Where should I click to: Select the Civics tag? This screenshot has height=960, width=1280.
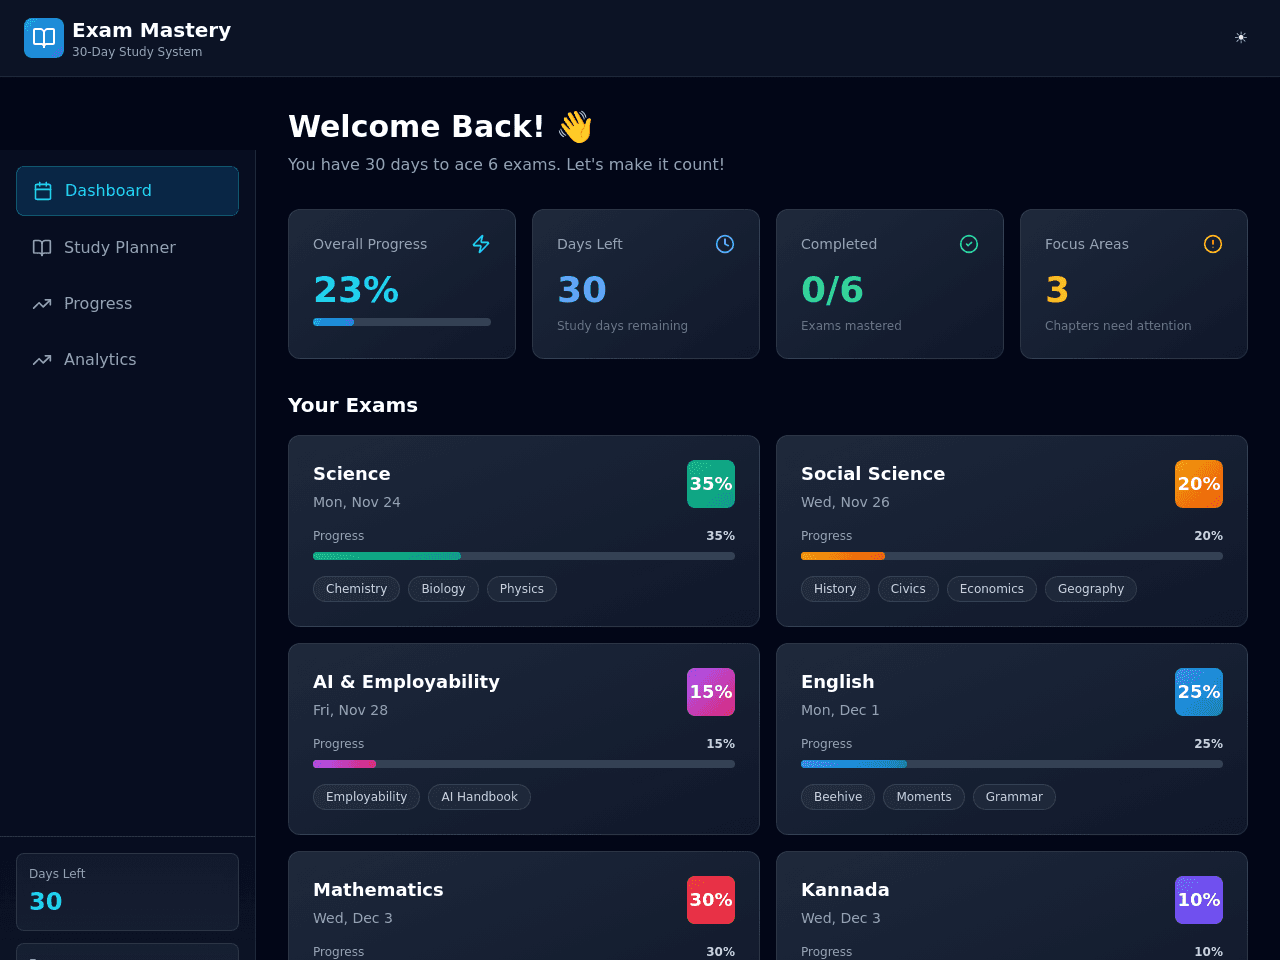[x=908, y=589]
